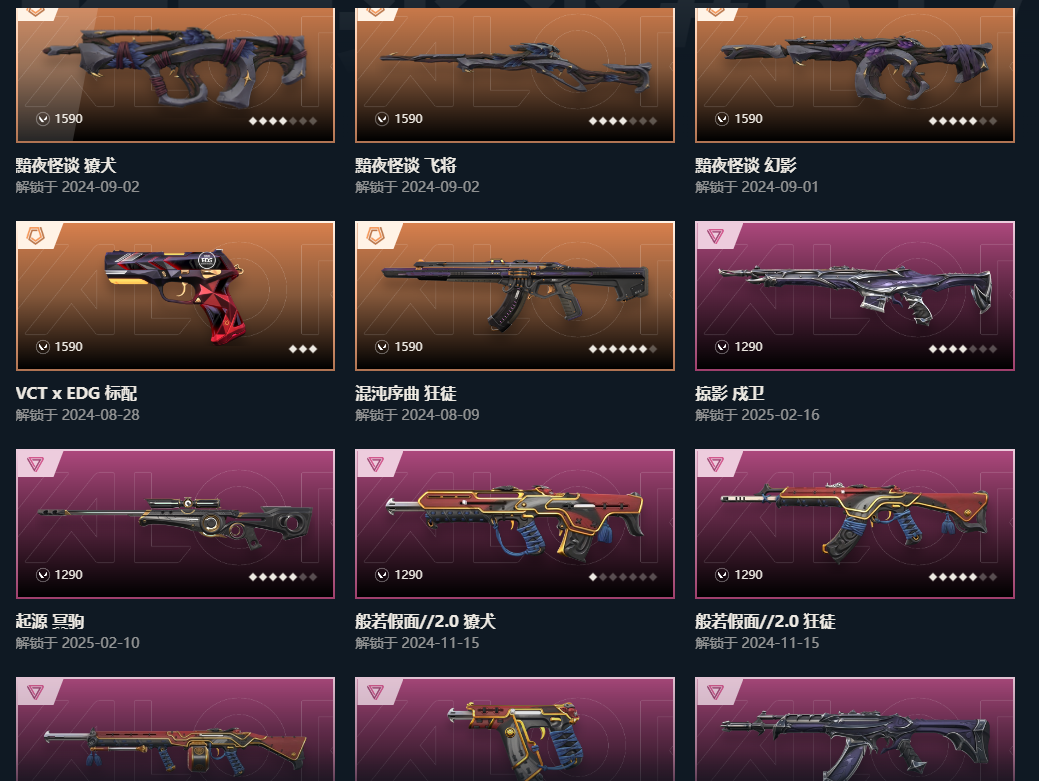Click the orange tier badge on VCT x EDG card

point(36,236)
